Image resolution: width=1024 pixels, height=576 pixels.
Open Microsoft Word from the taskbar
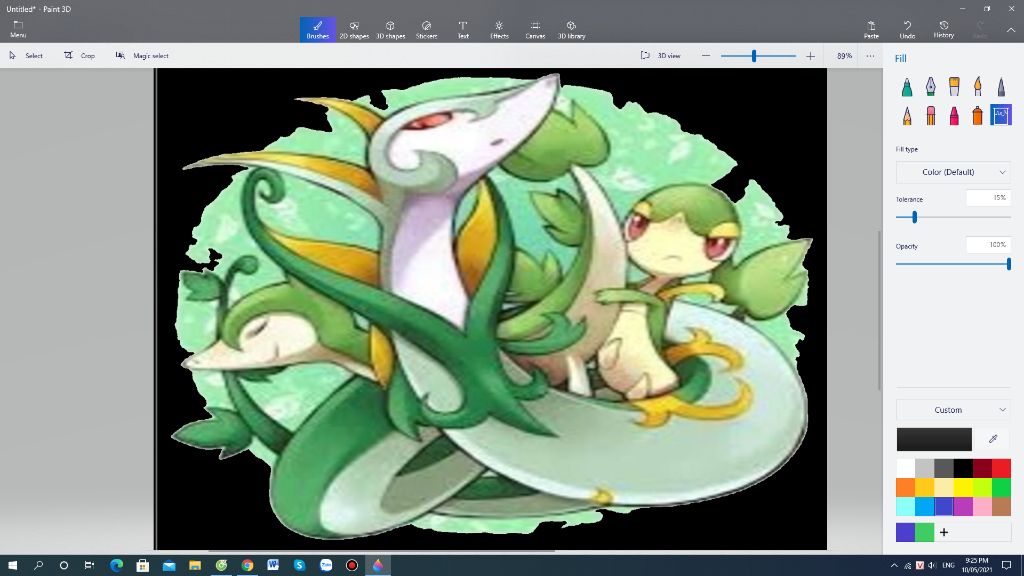pyautogui.click(x=273, y=565)
